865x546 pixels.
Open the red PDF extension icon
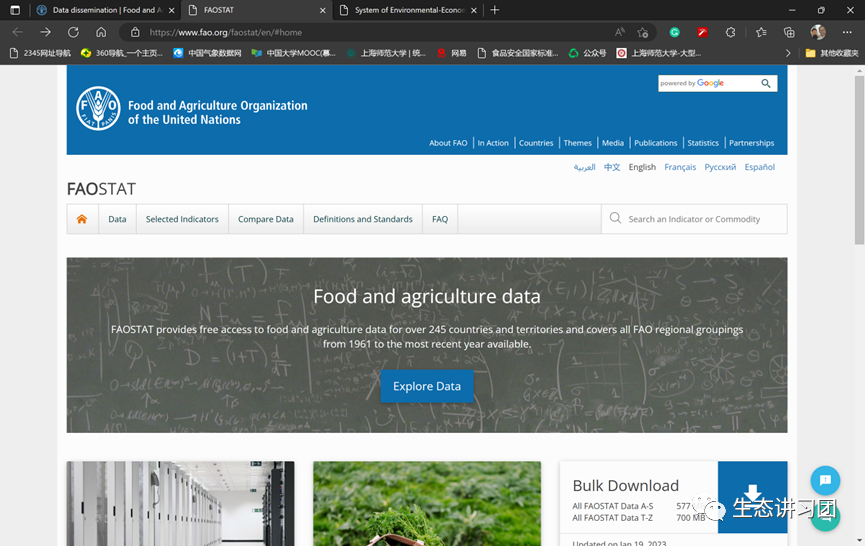coord(702,33)
